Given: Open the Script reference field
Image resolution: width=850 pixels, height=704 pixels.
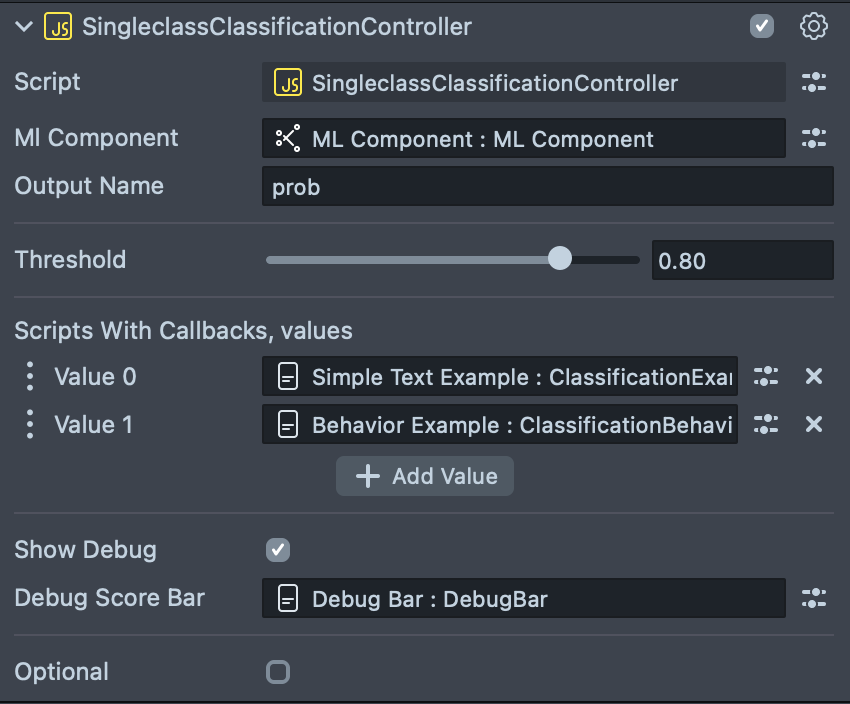Looking at the screenshot, I should click(x=523, y=83).
